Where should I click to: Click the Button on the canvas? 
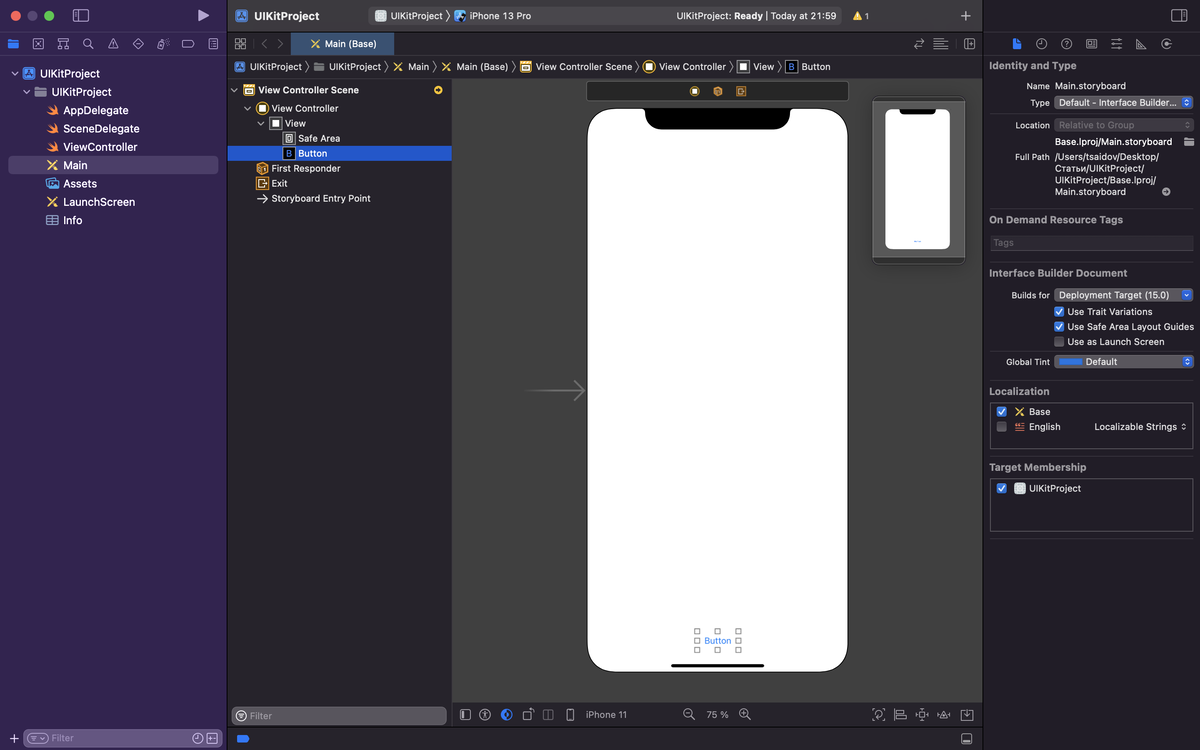pos(717,641)
